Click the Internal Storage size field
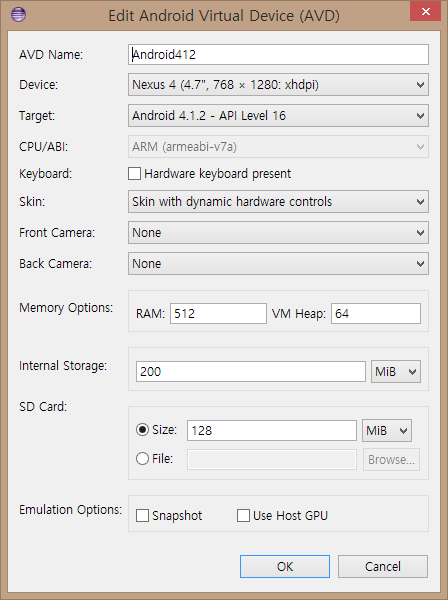 (251, 372)
